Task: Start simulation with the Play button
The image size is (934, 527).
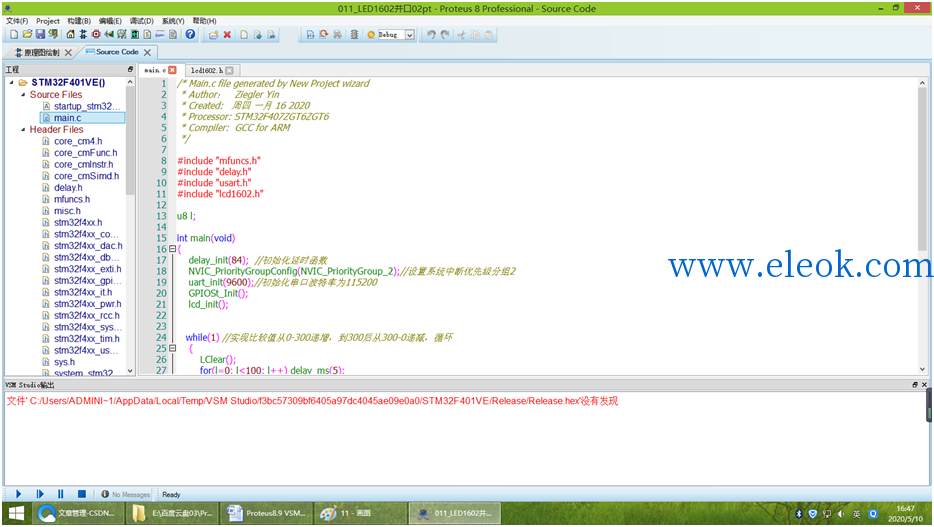Action: coord(18,494)
